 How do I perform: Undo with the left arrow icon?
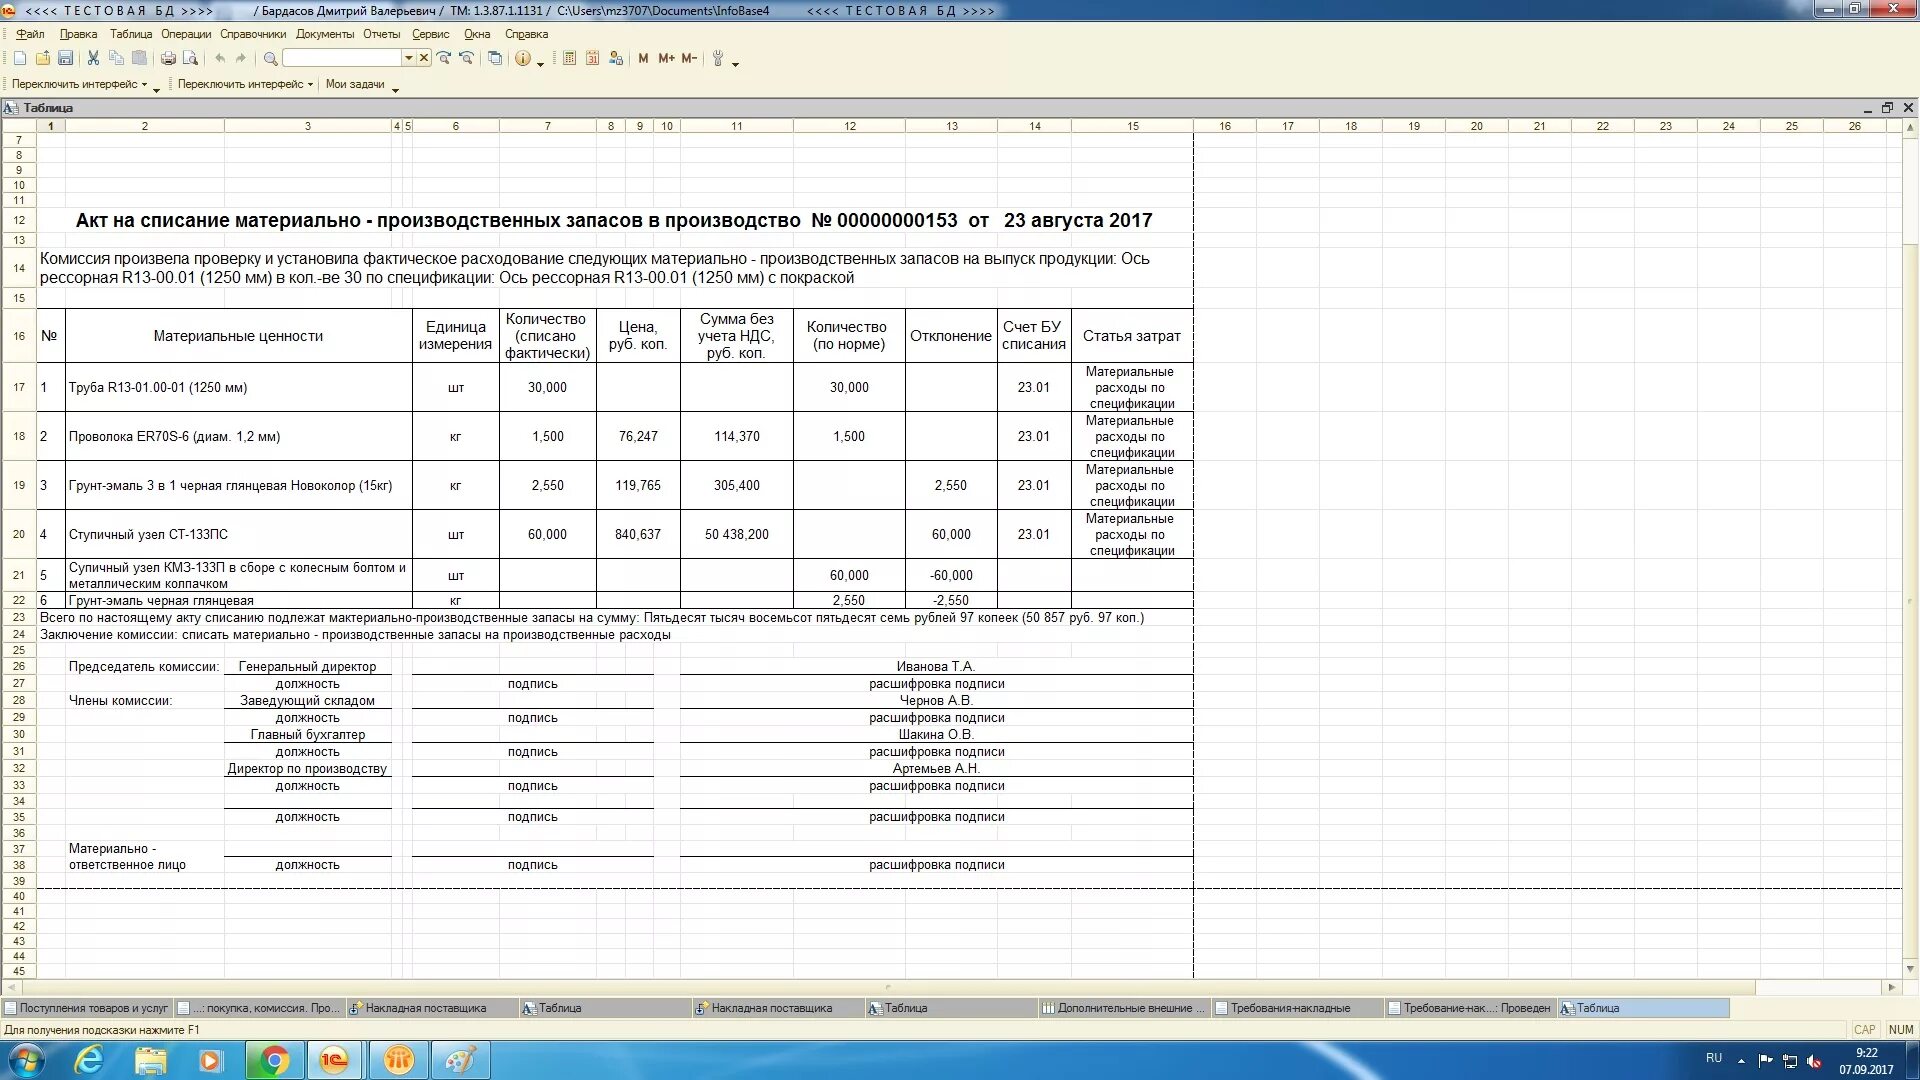tap(220, 59)
